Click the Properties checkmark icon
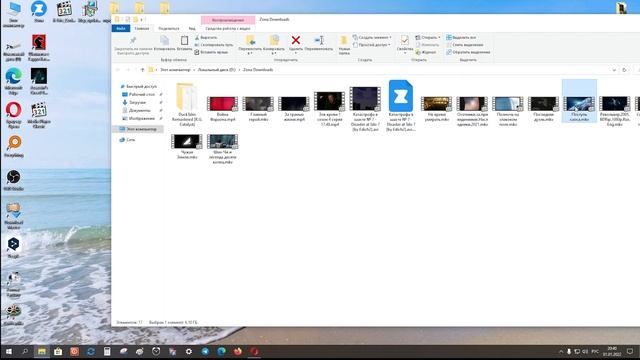 [x=404, y=40]
